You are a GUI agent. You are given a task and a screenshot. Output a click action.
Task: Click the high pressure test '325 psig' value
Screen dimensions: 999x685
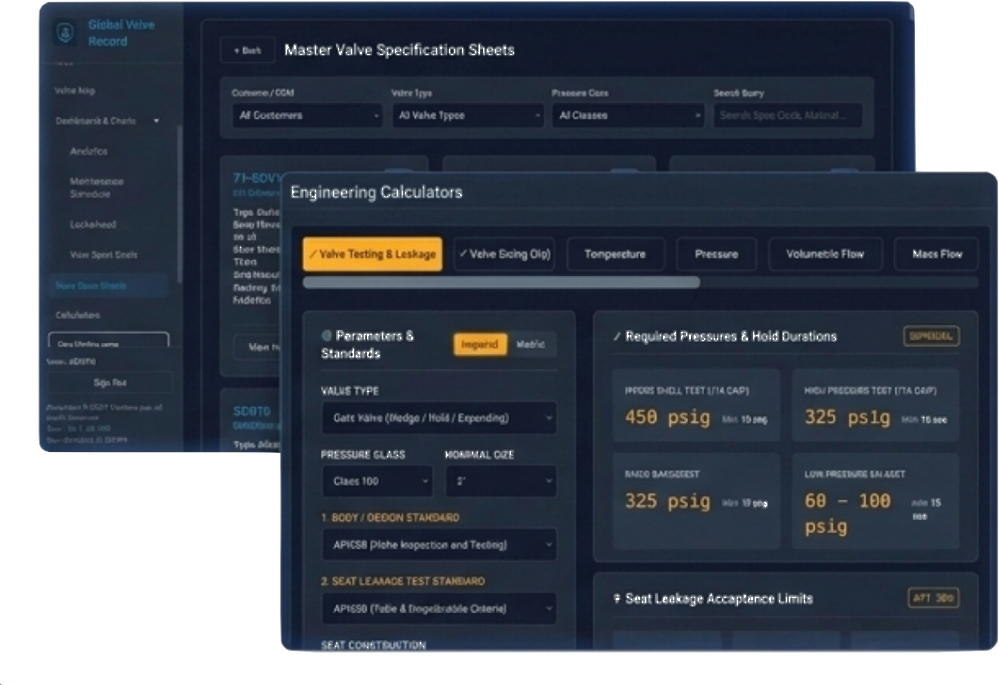coord(847,417)
